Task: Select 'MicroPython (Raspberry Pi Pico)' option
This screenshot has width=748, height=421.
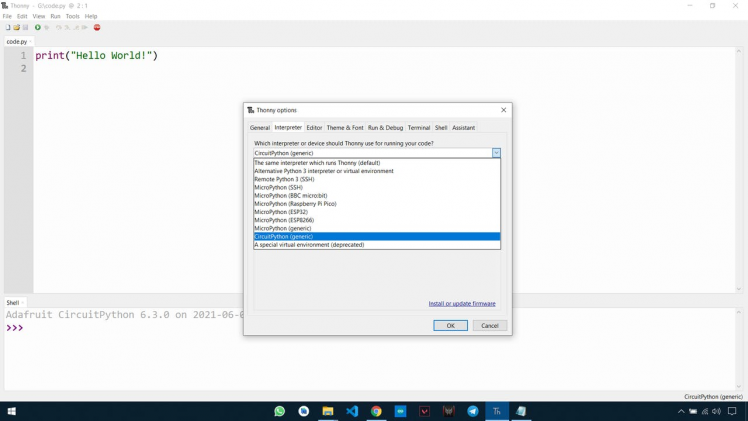Action: click(x=377, y=204)
